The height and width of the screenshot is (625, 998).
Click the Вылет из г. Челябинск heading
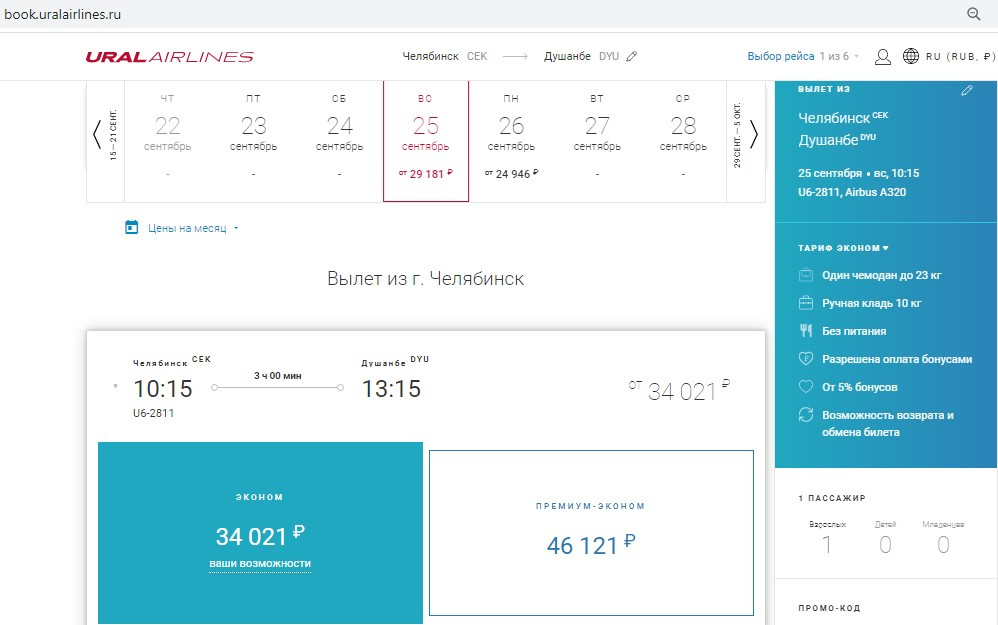pos(426,278)
